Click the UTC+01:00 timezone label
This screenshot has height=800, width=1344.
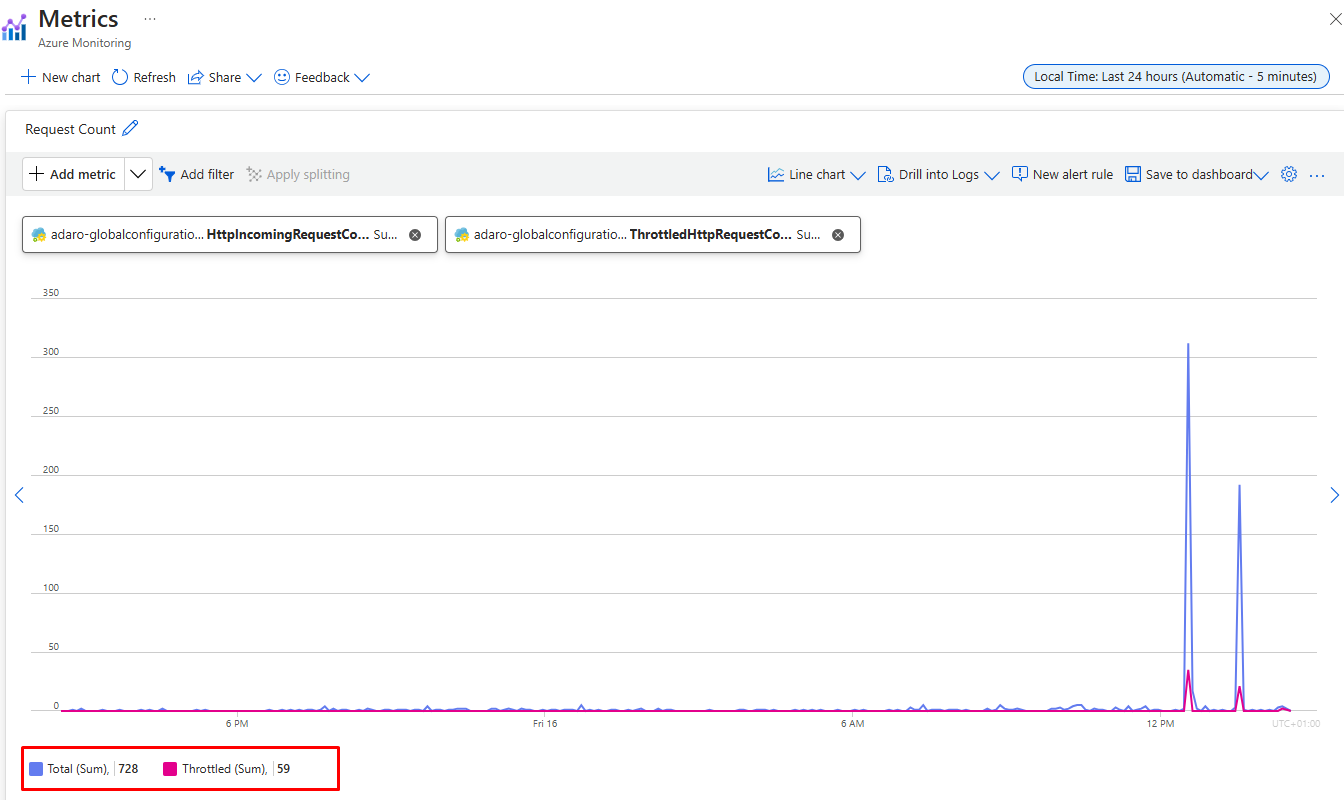[x=1296, y=723]
